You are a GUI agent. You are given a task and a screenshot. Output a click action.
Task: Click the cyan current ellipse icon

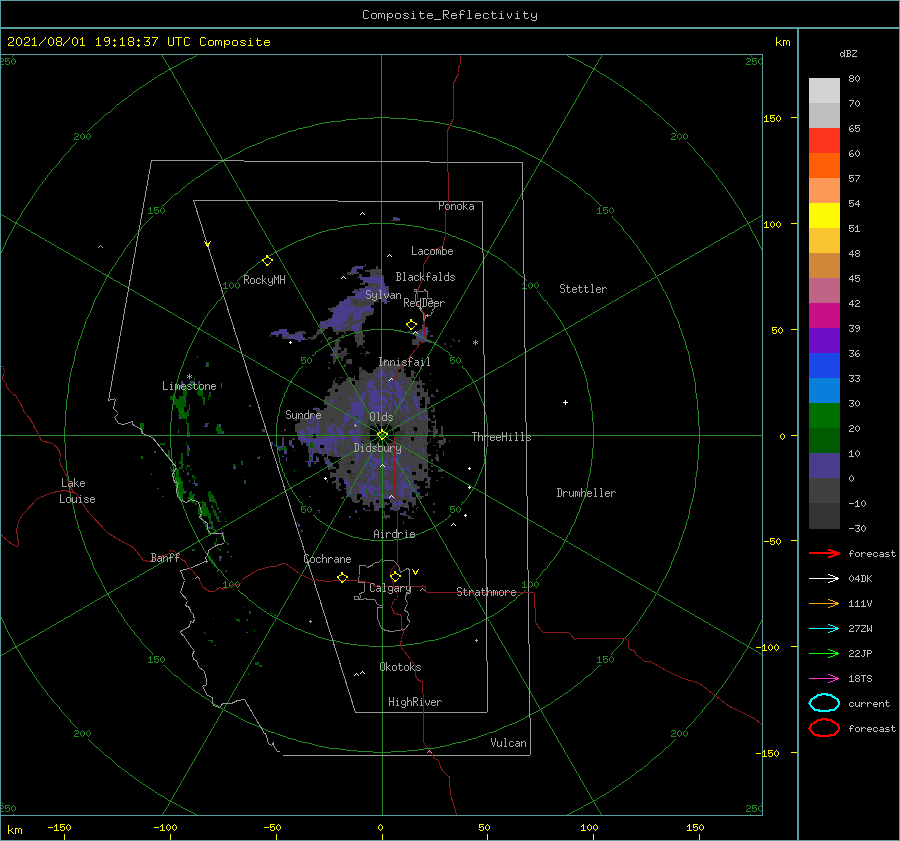point(824,703)
